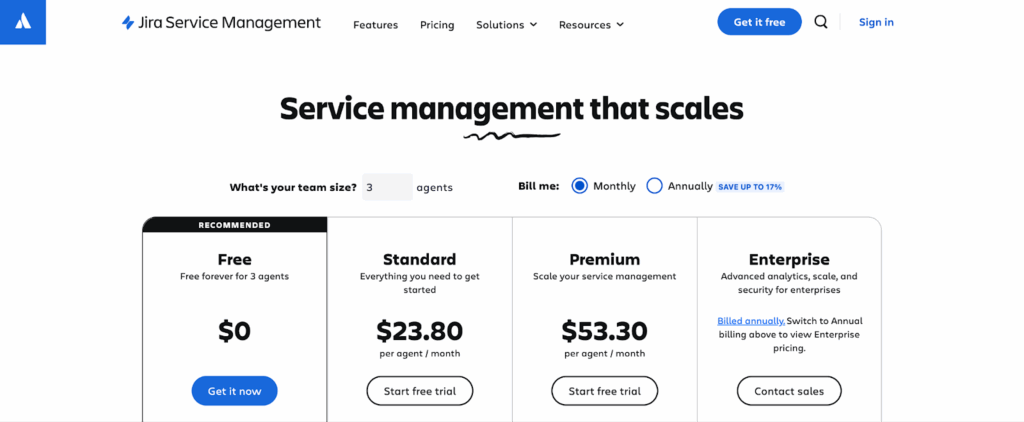
Task: Click the Sign in link
Action: [876, 22]
